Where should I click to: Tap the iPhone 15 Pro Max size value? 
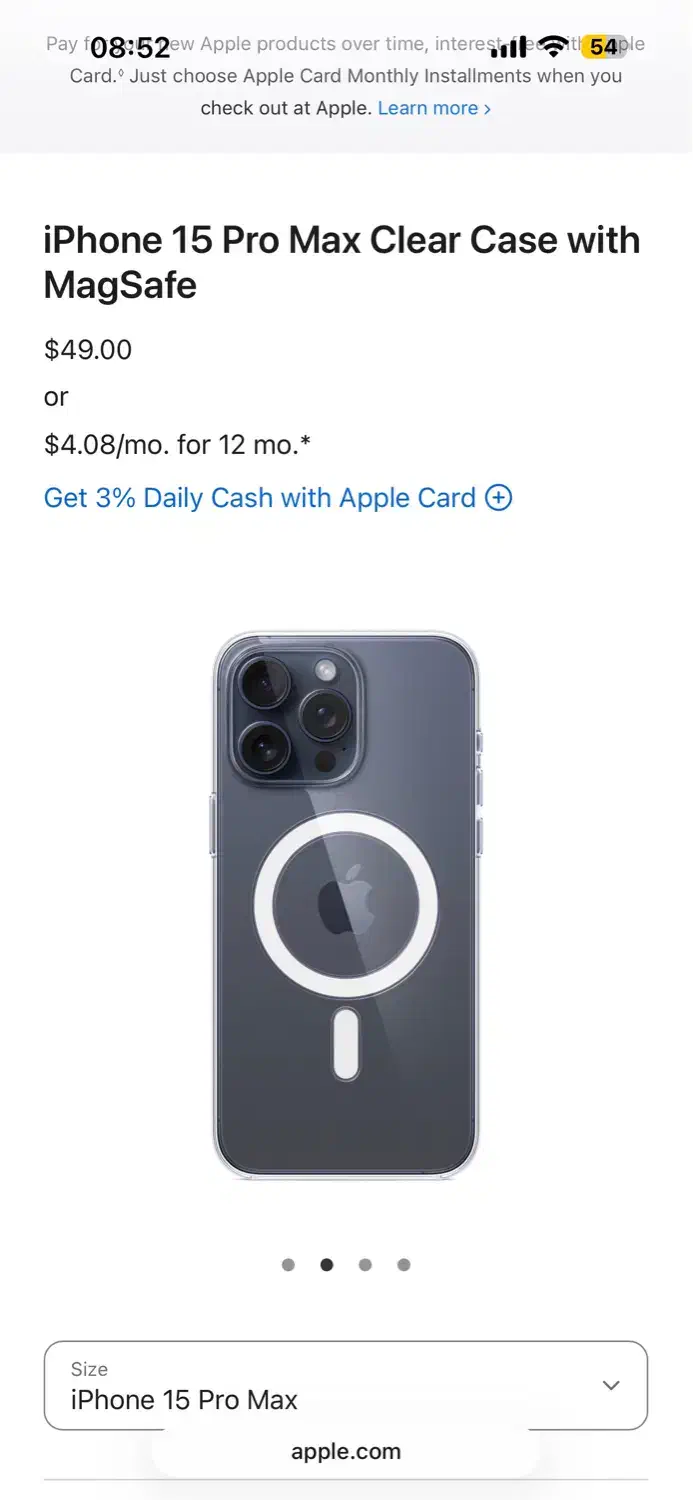[184, 1400]
